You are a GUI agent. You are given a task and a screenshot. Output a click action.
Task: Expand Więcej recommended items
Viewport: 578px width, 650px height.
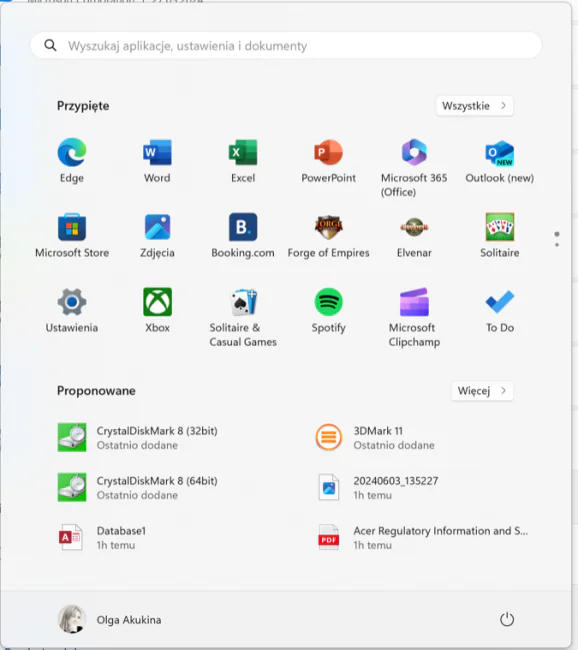click(482, 391)
